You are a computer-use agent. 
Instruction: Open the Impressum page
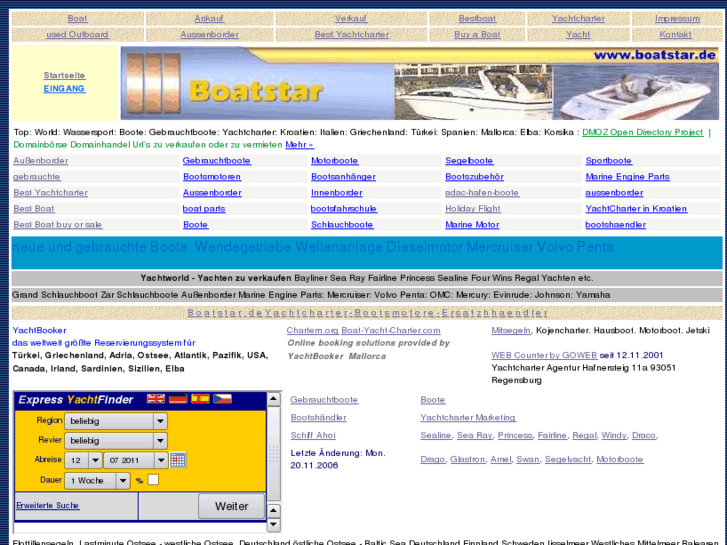tap(677, 19)
